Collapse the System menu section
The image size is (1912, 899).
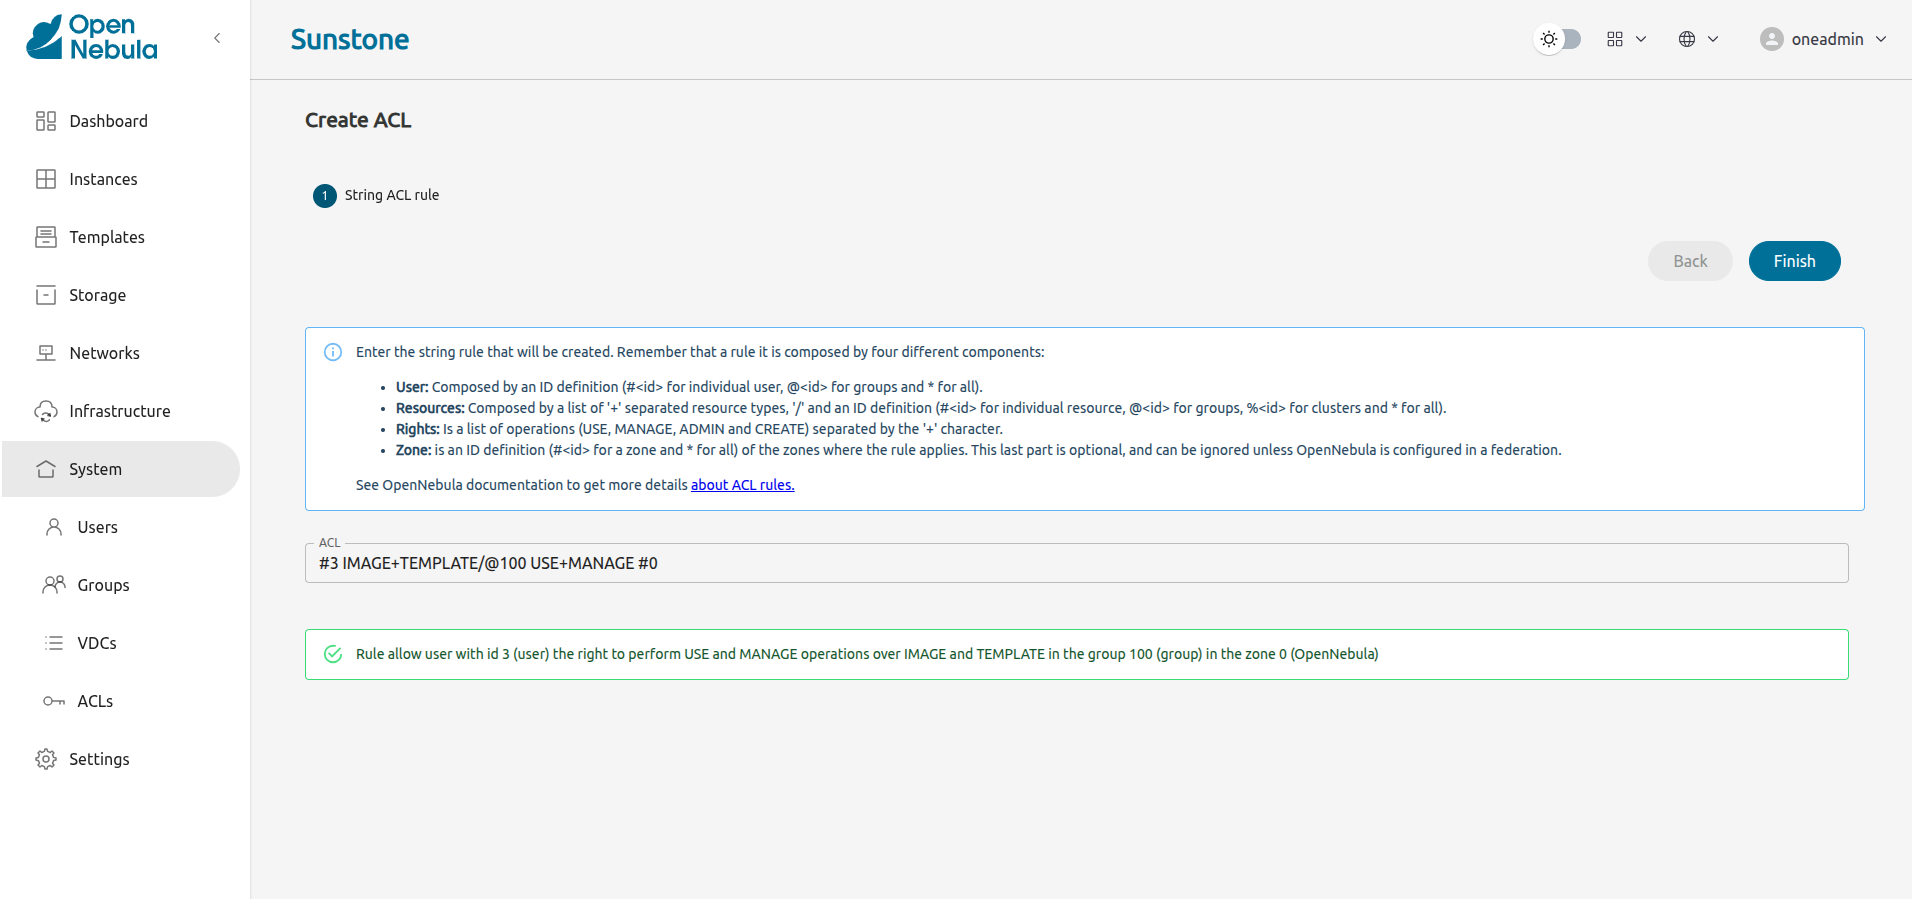121,469
